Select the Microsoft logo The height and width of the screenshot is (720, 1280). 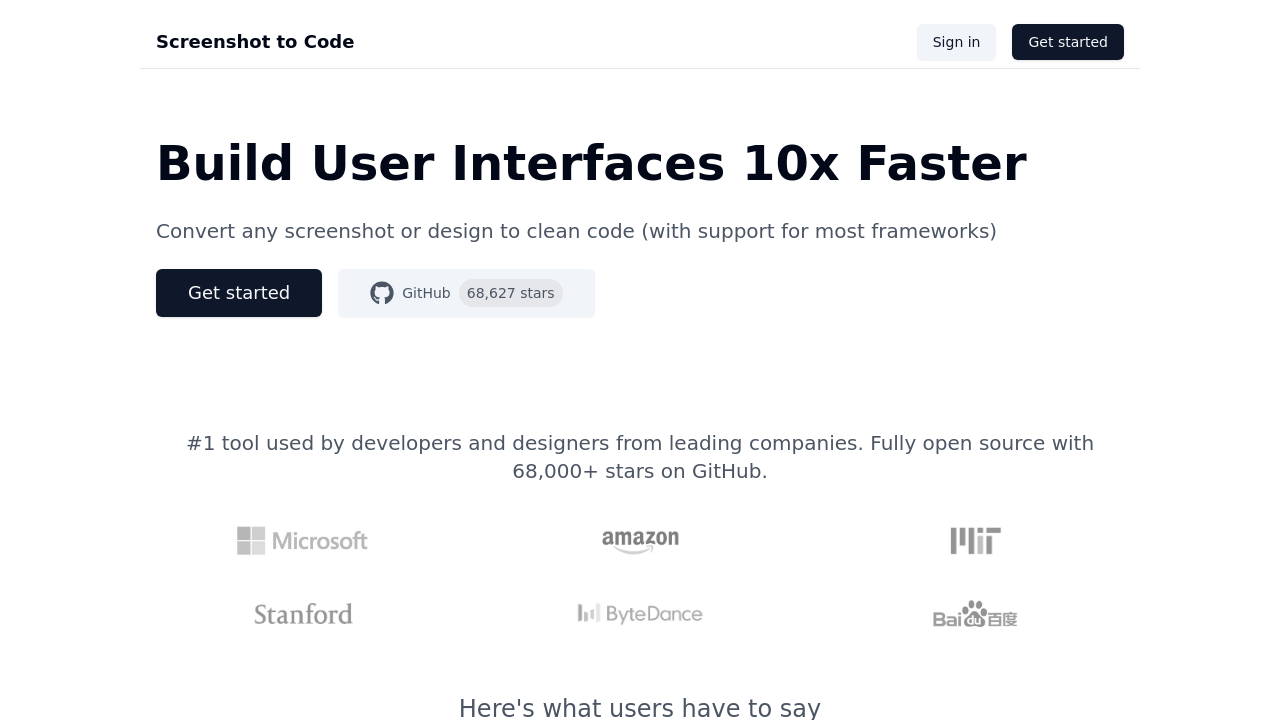tap(302, 540)
